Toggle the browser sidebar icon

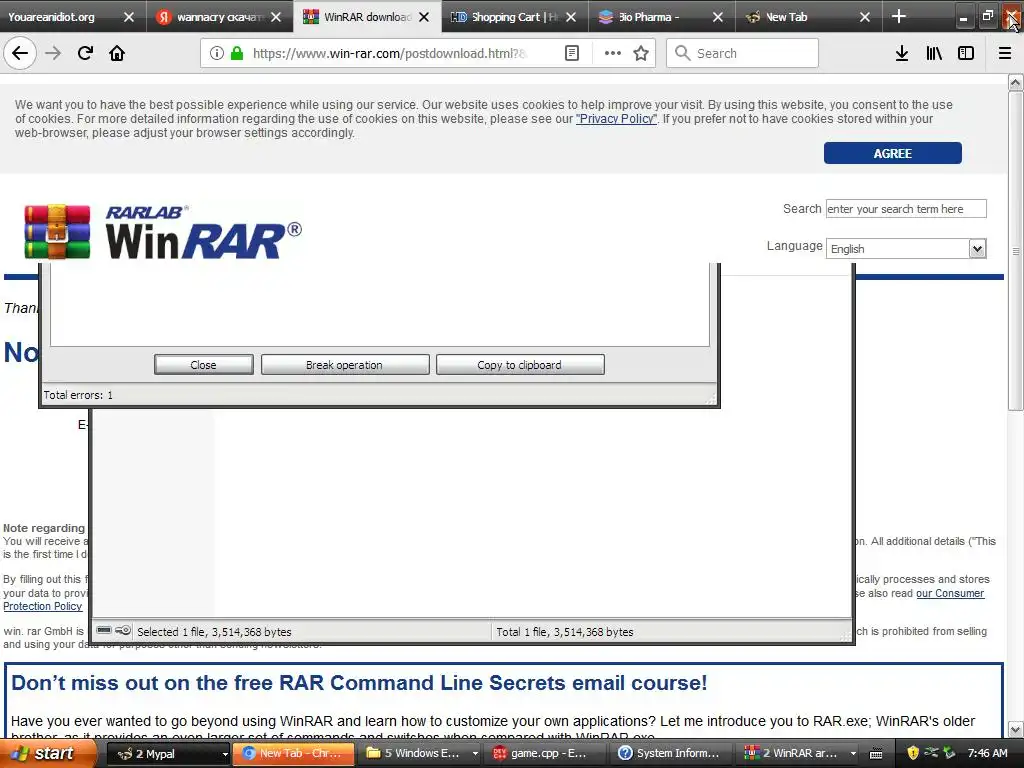point(966,54)
